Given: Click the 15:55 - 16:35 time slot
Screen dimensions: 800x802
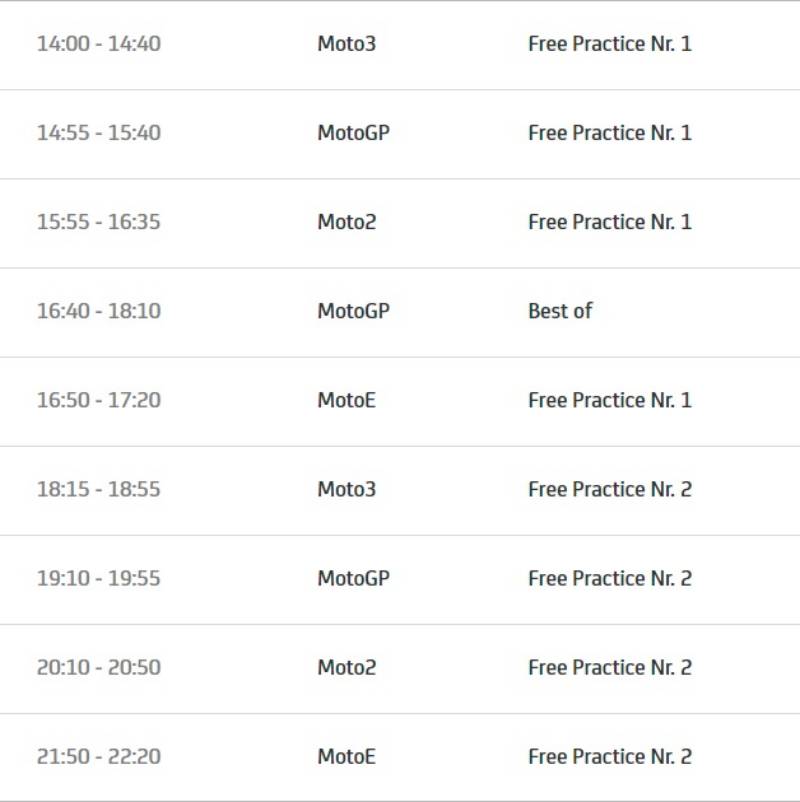Looking at the screenshot, I should pyautogui.click(x=98, y=222).
